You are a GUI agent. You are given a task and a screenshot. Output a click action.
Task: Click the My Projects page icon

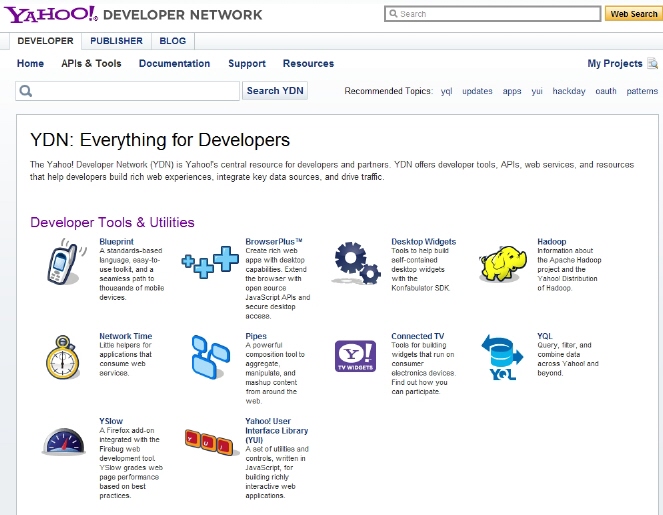pos(653,64)
